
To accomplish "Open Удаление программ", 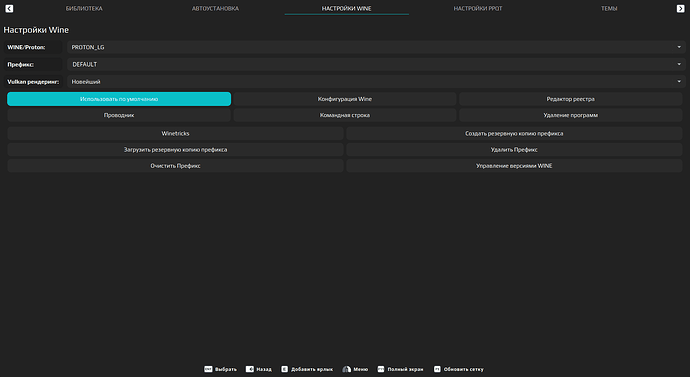I will tap(570, 115).
